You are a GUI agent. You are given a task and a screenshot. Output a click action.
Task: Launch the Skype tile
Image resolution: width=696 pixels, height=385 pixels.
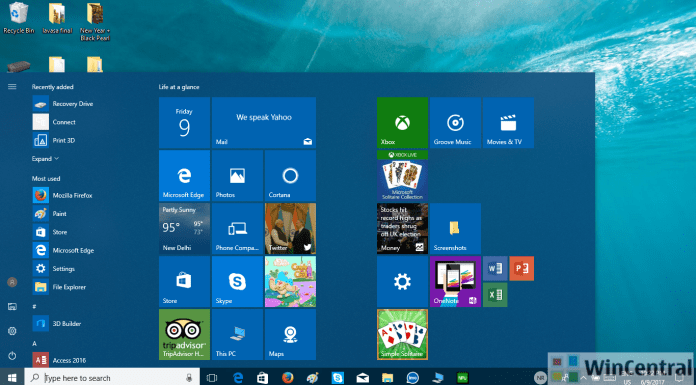(237, 282)
